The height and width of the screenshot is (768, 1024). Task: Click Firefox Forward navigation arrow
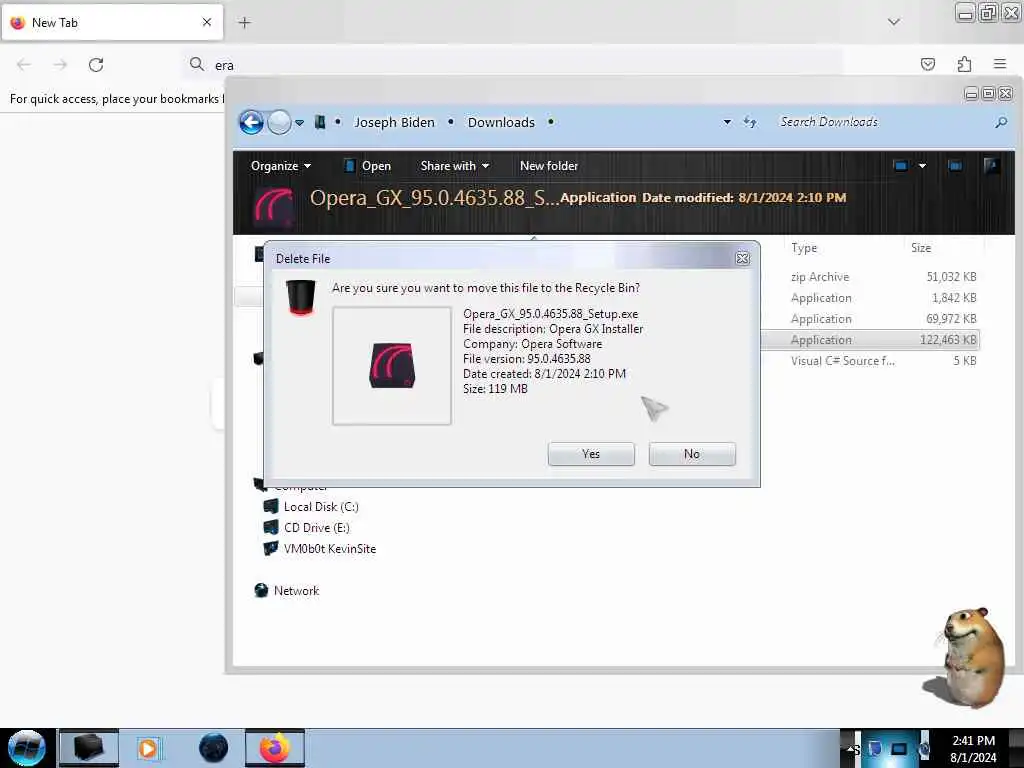click(60, 65)
